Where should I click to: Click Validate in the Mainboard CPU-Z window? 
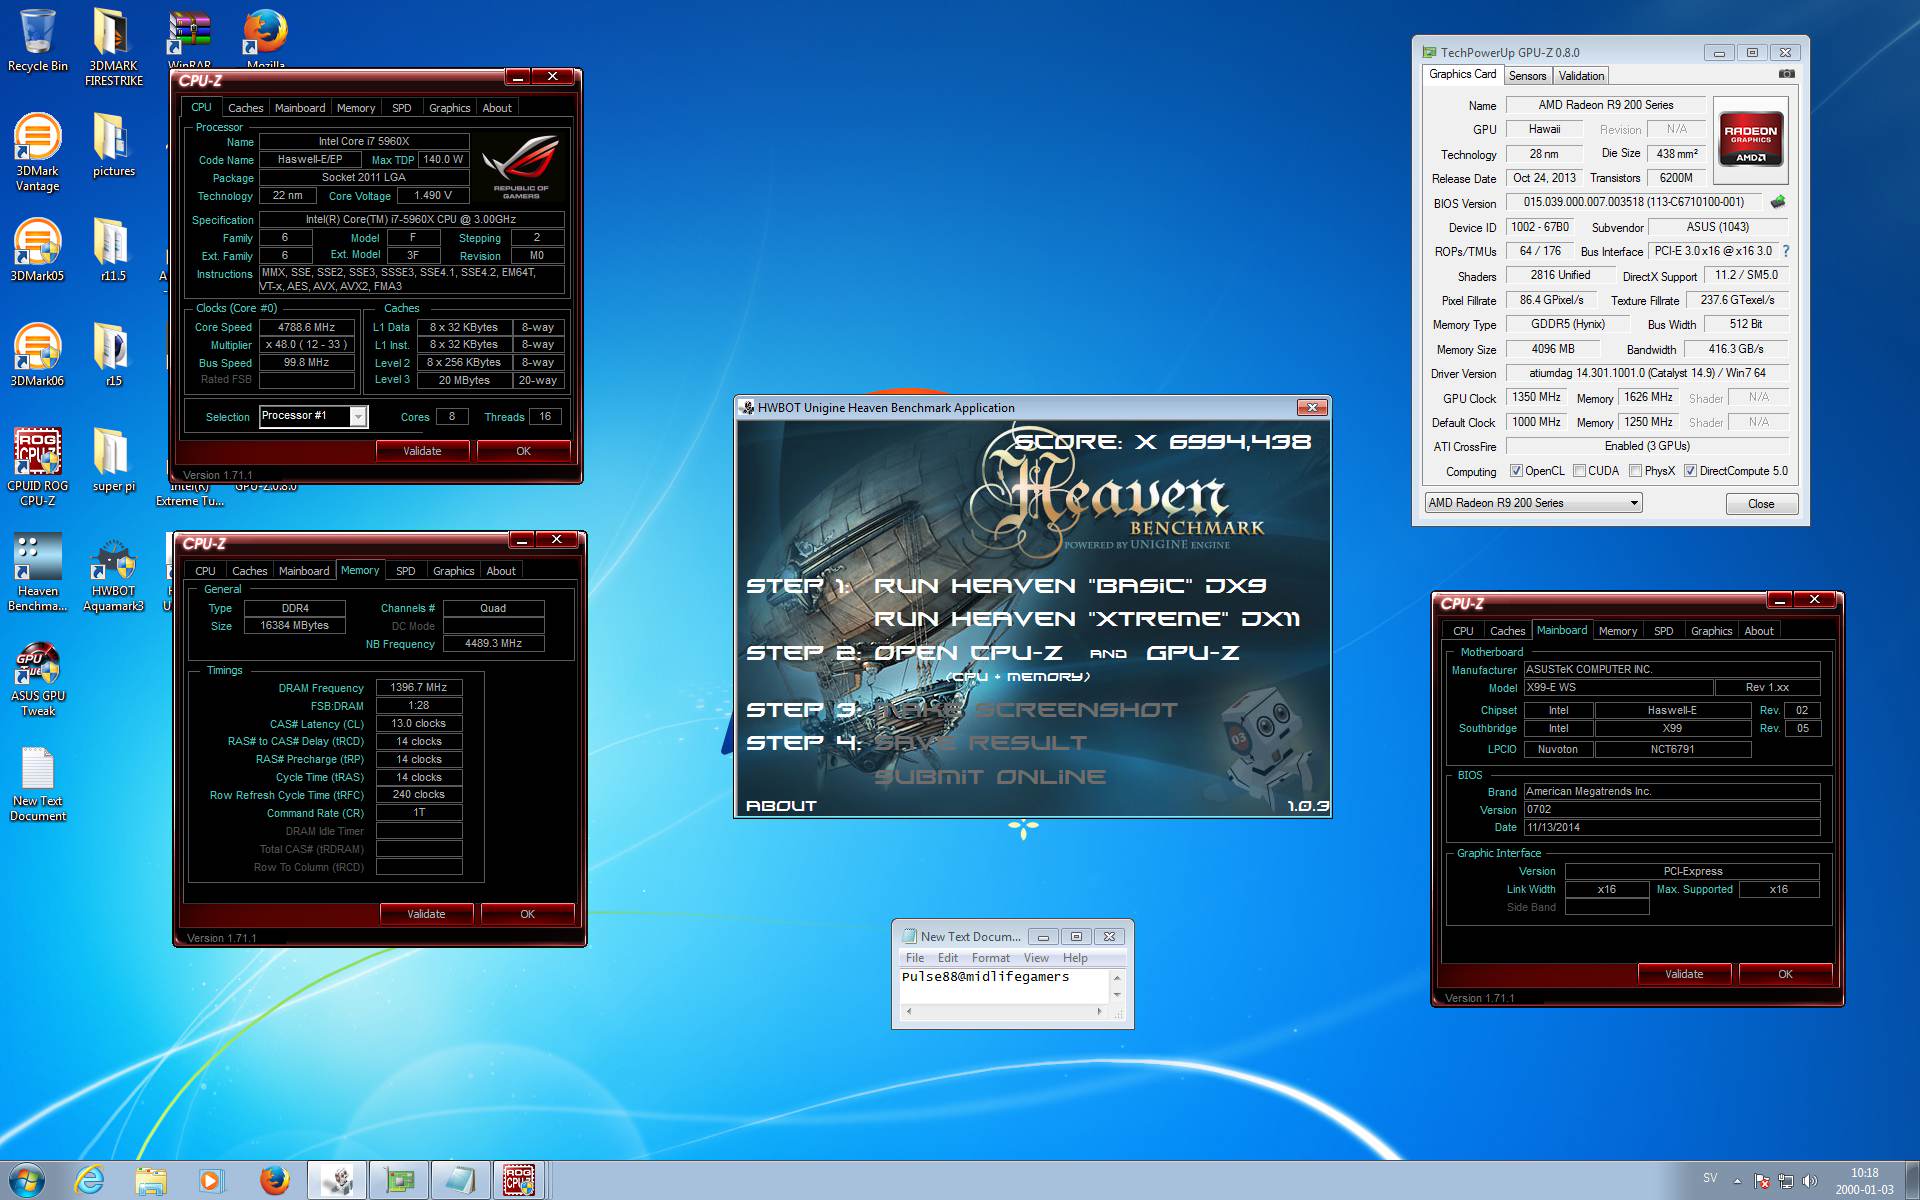coord(1684,974)
